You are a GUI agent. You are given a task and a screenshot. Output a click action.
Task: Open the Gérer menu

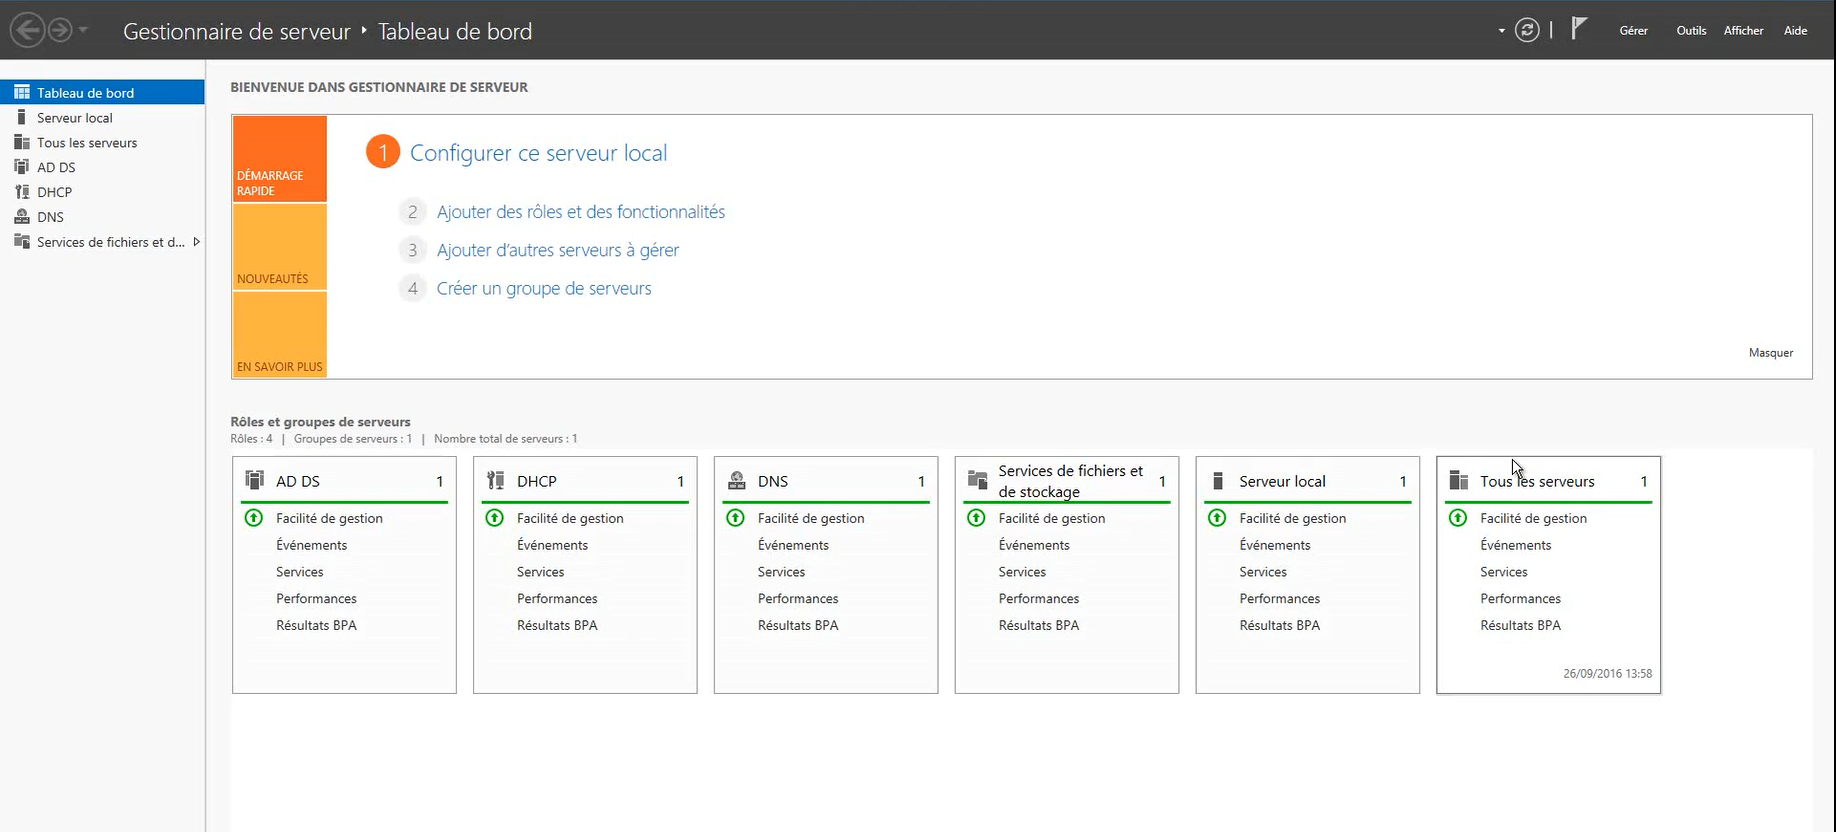click(x=1633, y=31)
